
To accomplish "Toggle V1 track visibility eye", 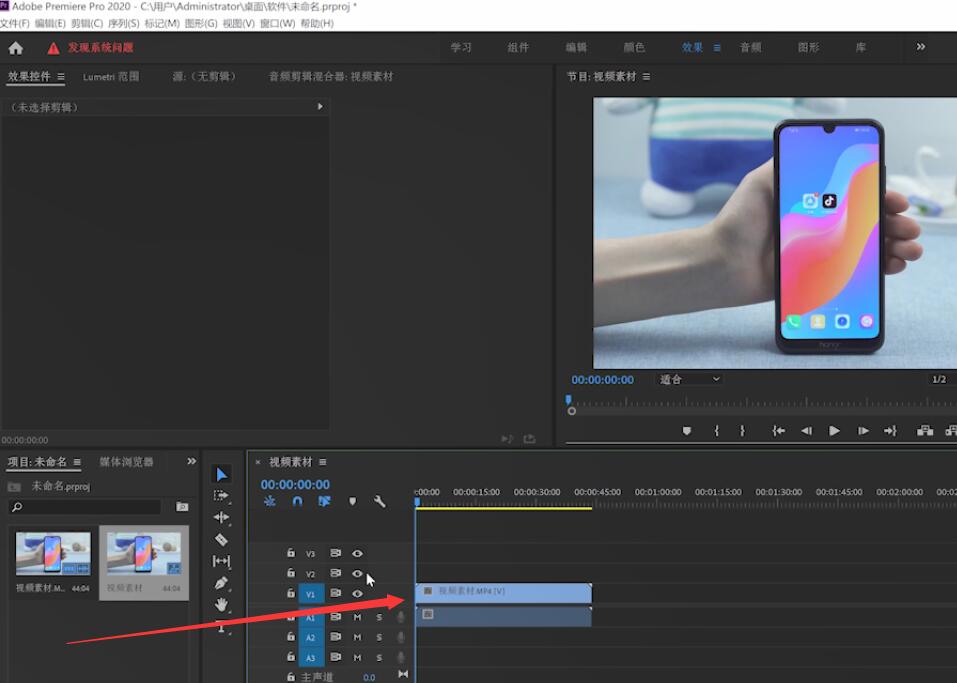I will click(x=357, y=593).
